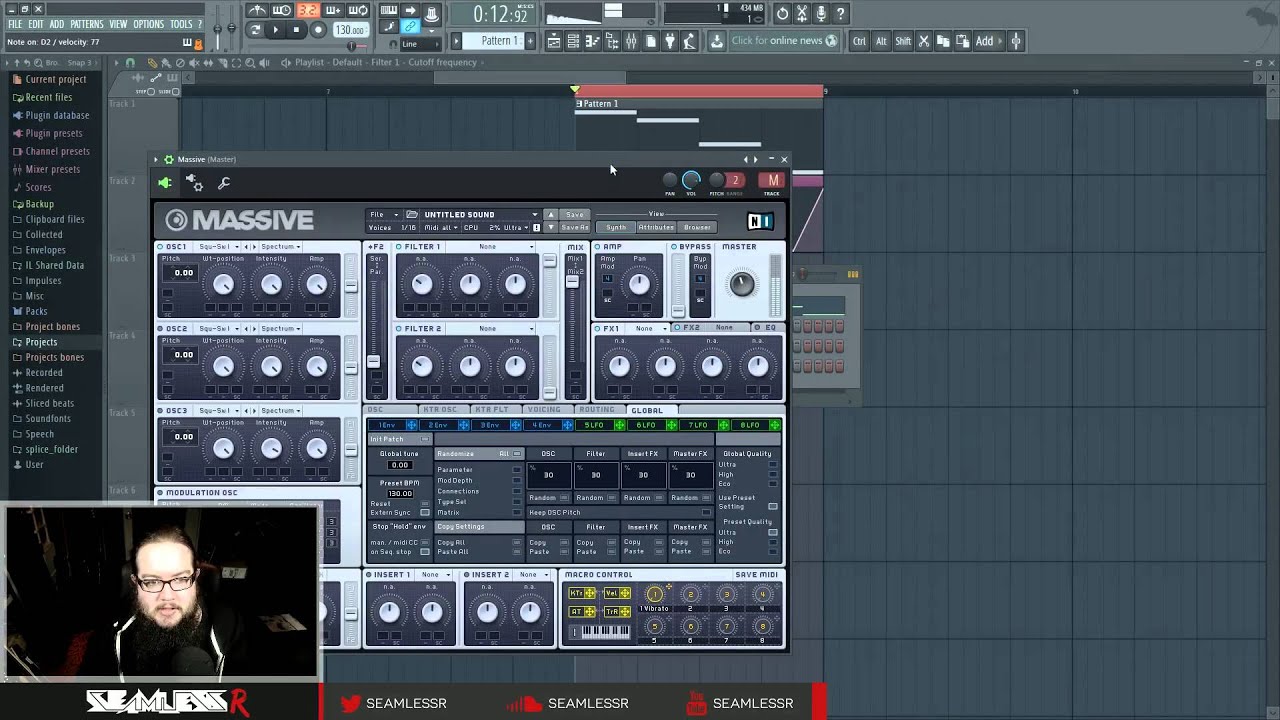The image size is (1280, 720).
Task: Click the 5LFO modulation drag handle
Action: 619,426
